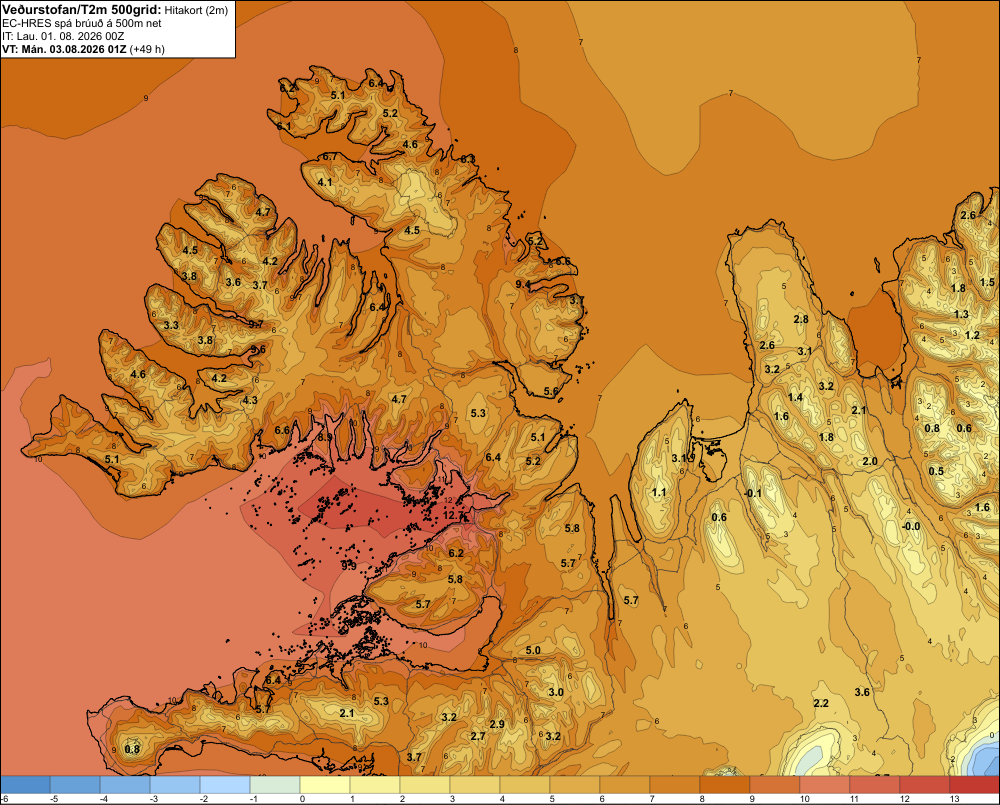
Task: Click the 3.3 temperature value
Action: coord(171,325)
